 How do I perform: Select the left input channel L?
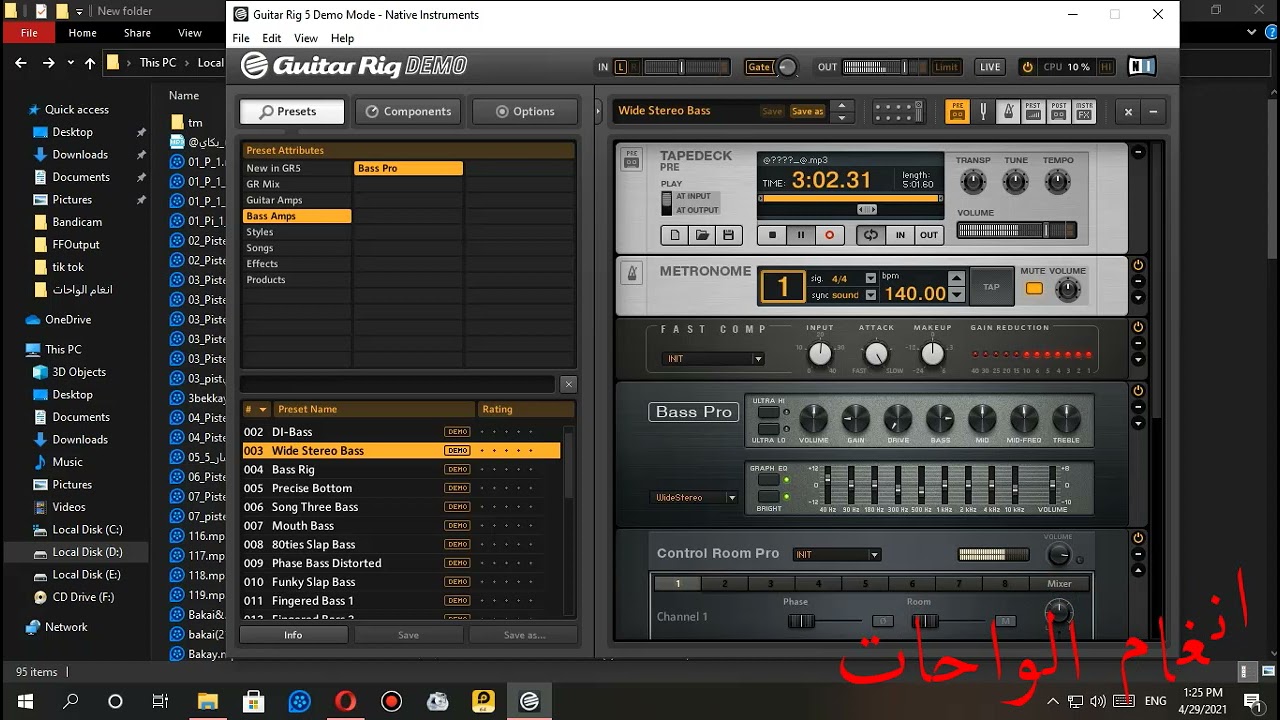coord(621,67)
